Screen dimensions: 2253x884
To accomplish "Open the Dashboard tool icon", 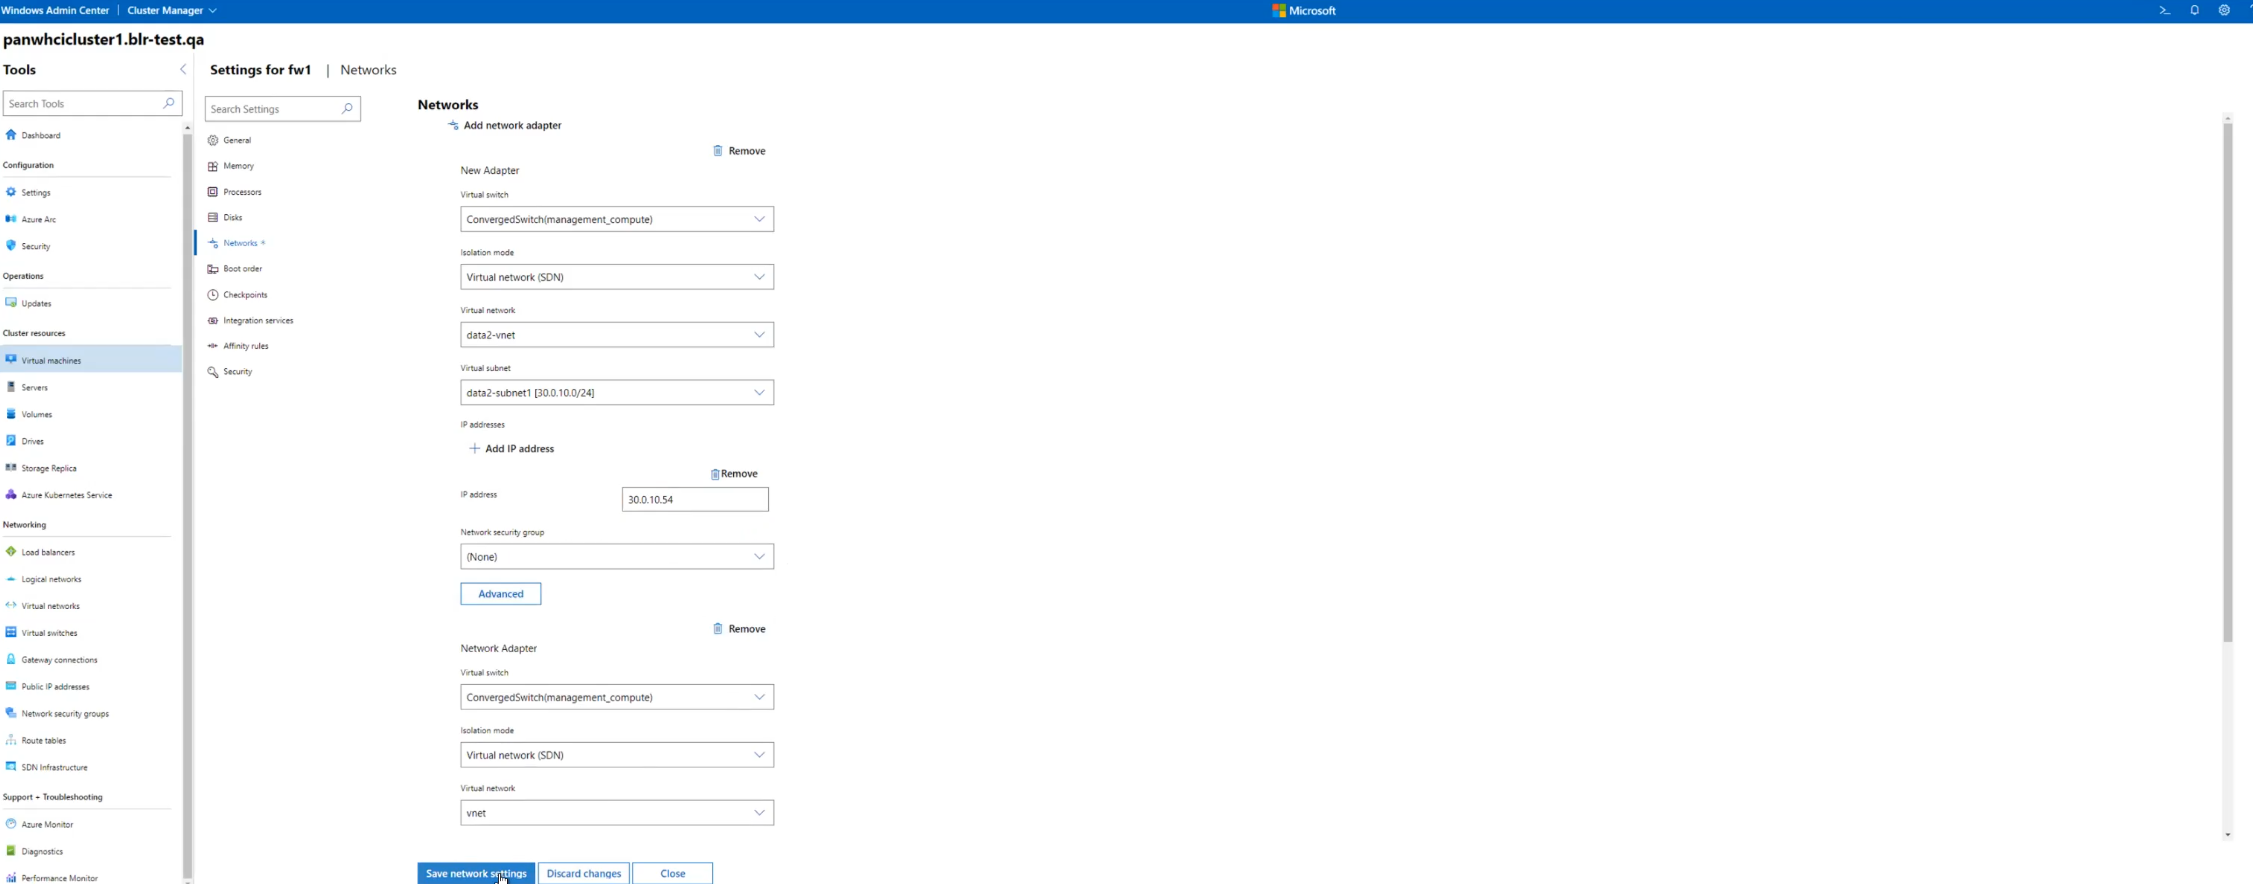I will coord(11,135).
